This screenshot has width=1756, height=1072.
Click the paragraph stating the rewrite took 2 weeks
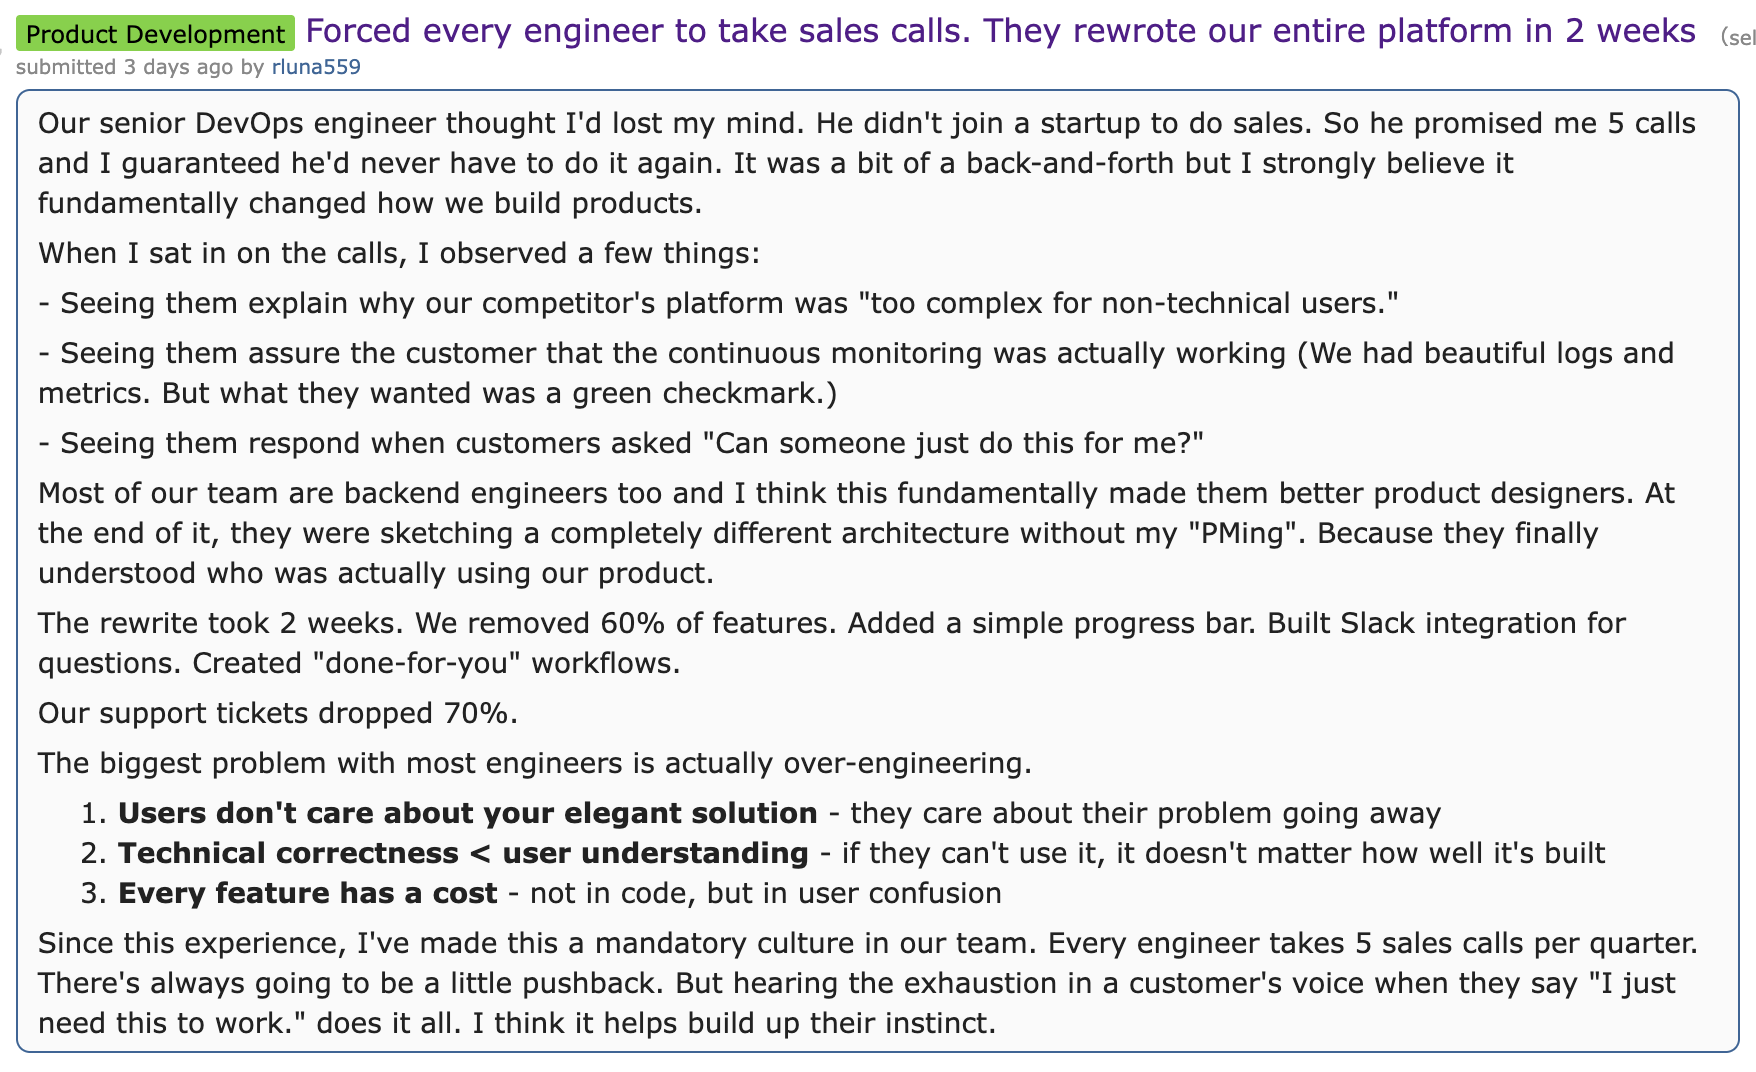point(832,643)
